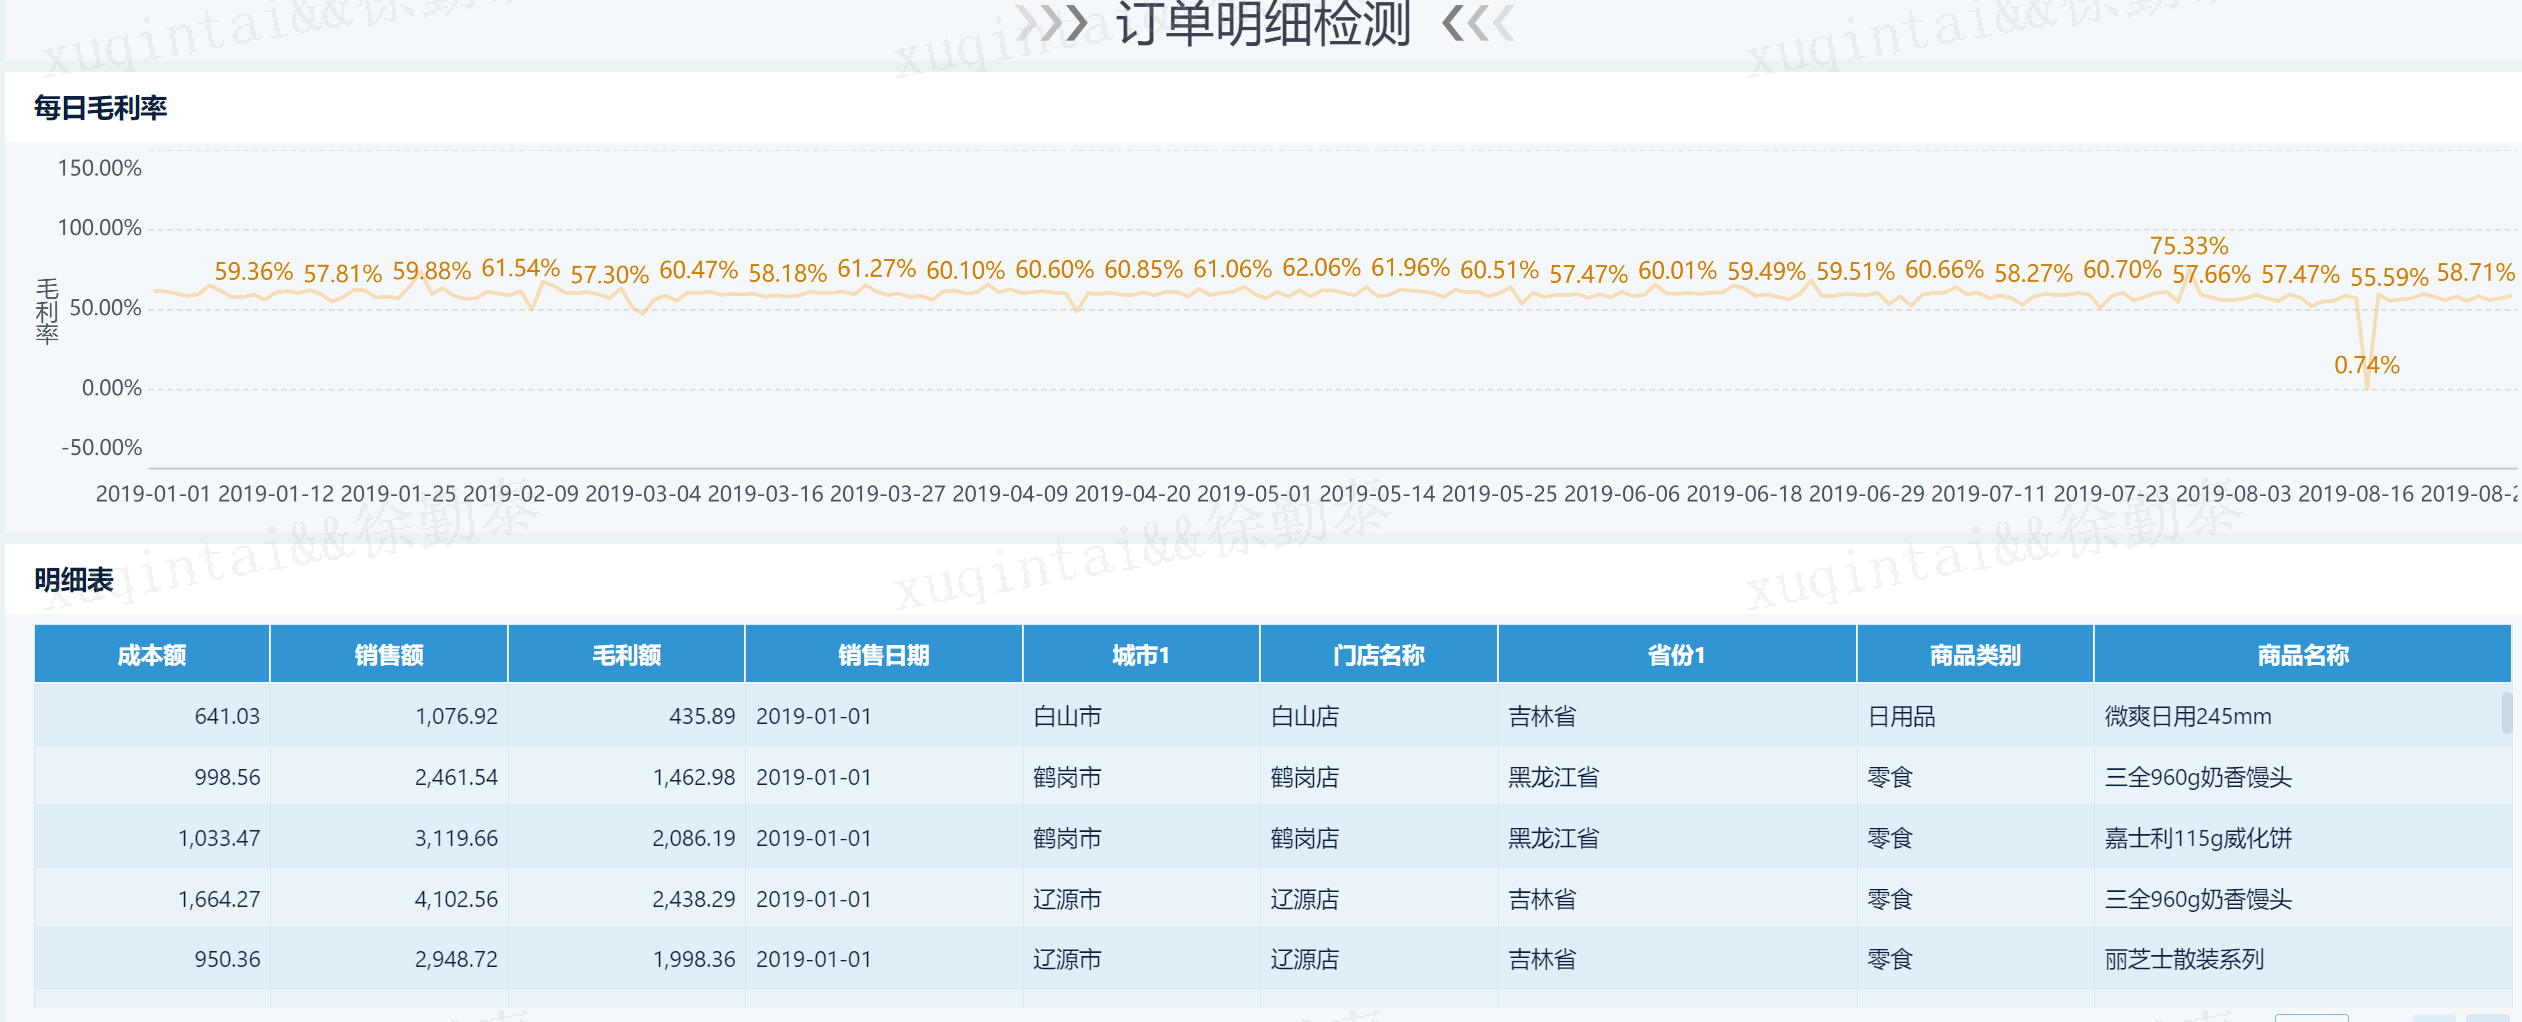Screen dimensions: 2522x1022
Task: Select the 微爽日用245mm product cell
Action: (x=2187, y=716)
